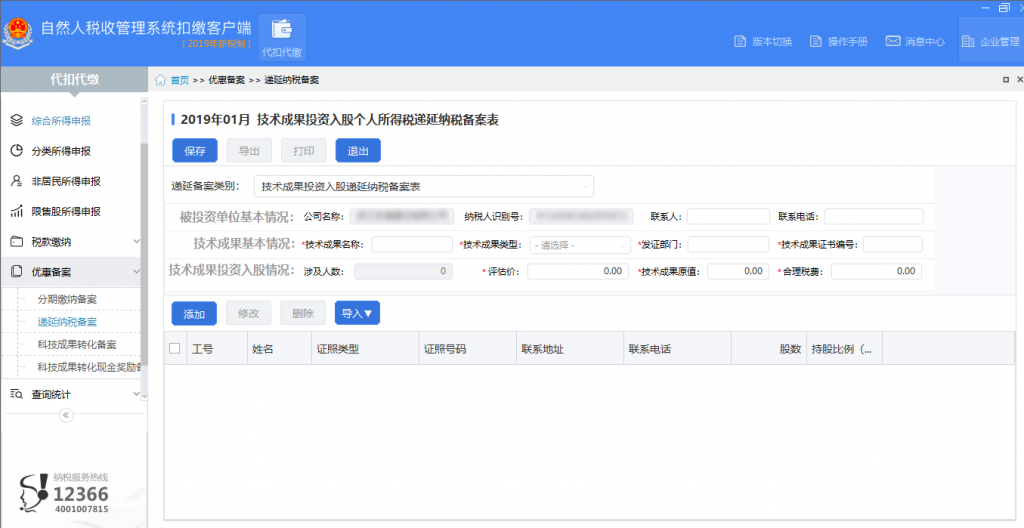Open the 递延备案类别 dropdown
This screenshot has height=528, width=1024.
[x=424, y=186]
